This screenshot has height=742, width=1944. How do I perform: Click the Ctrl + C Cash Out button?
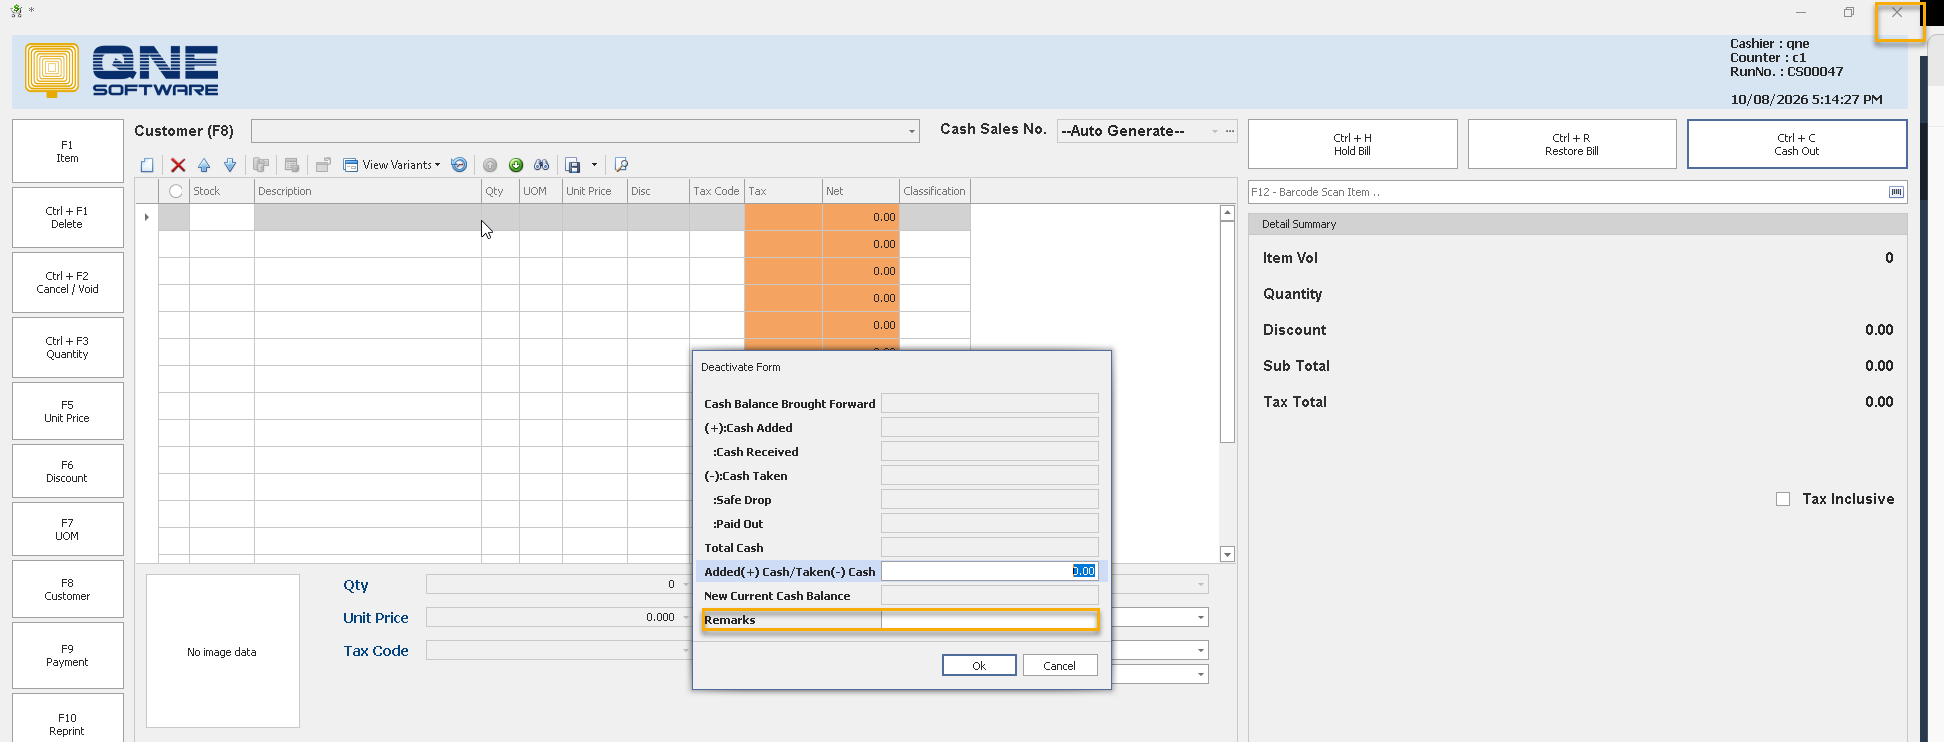point(1797,144)
